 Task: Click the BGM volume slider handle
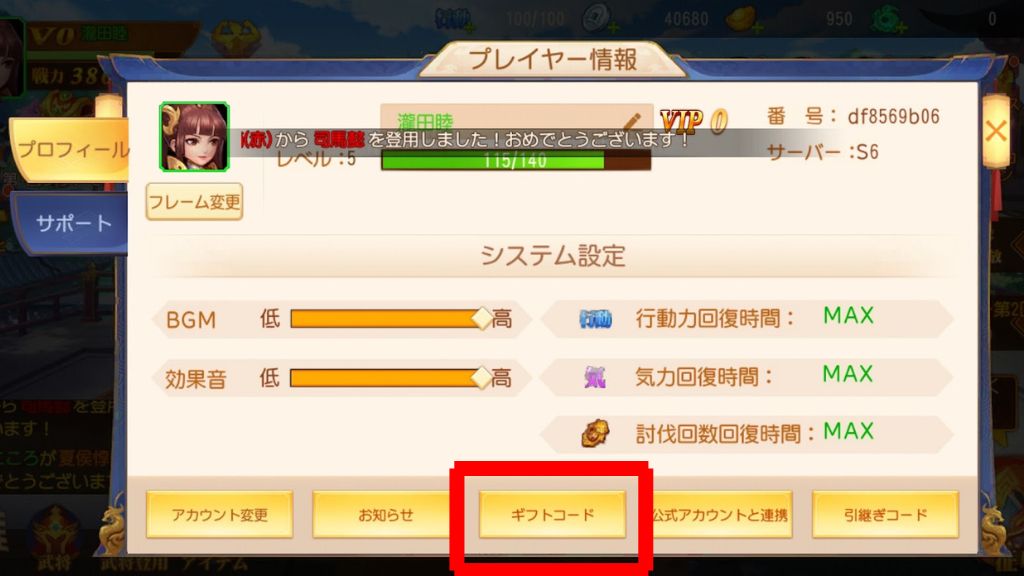(482, 319)
